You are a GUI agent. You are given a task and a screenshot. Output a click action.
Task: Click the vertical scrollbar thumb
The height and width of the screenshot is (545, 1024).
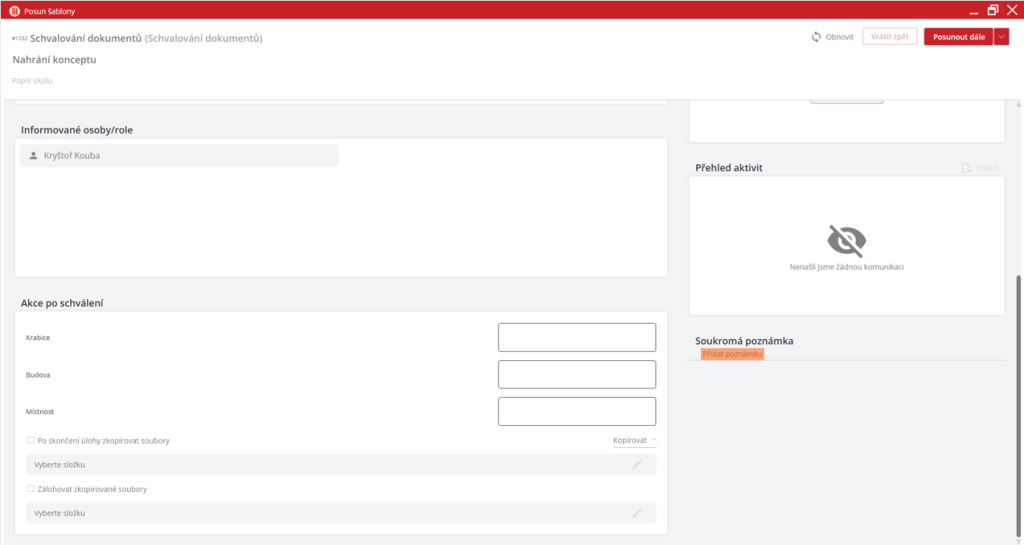[x=1018, y=400]
